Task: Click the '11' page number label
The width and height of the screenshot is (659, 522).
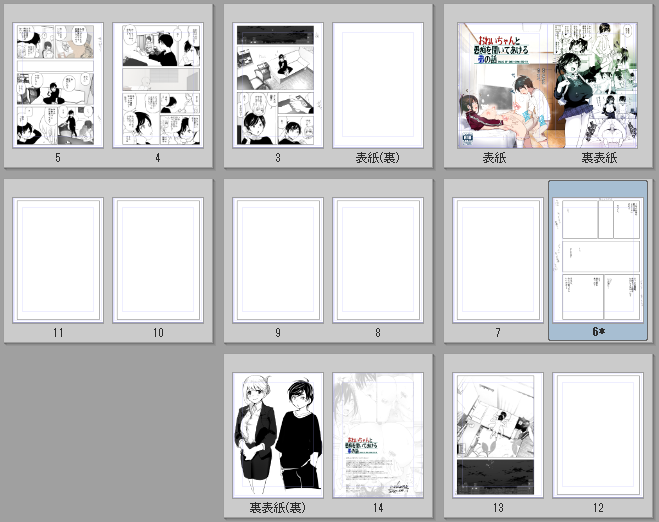Action: coord(58,333)
